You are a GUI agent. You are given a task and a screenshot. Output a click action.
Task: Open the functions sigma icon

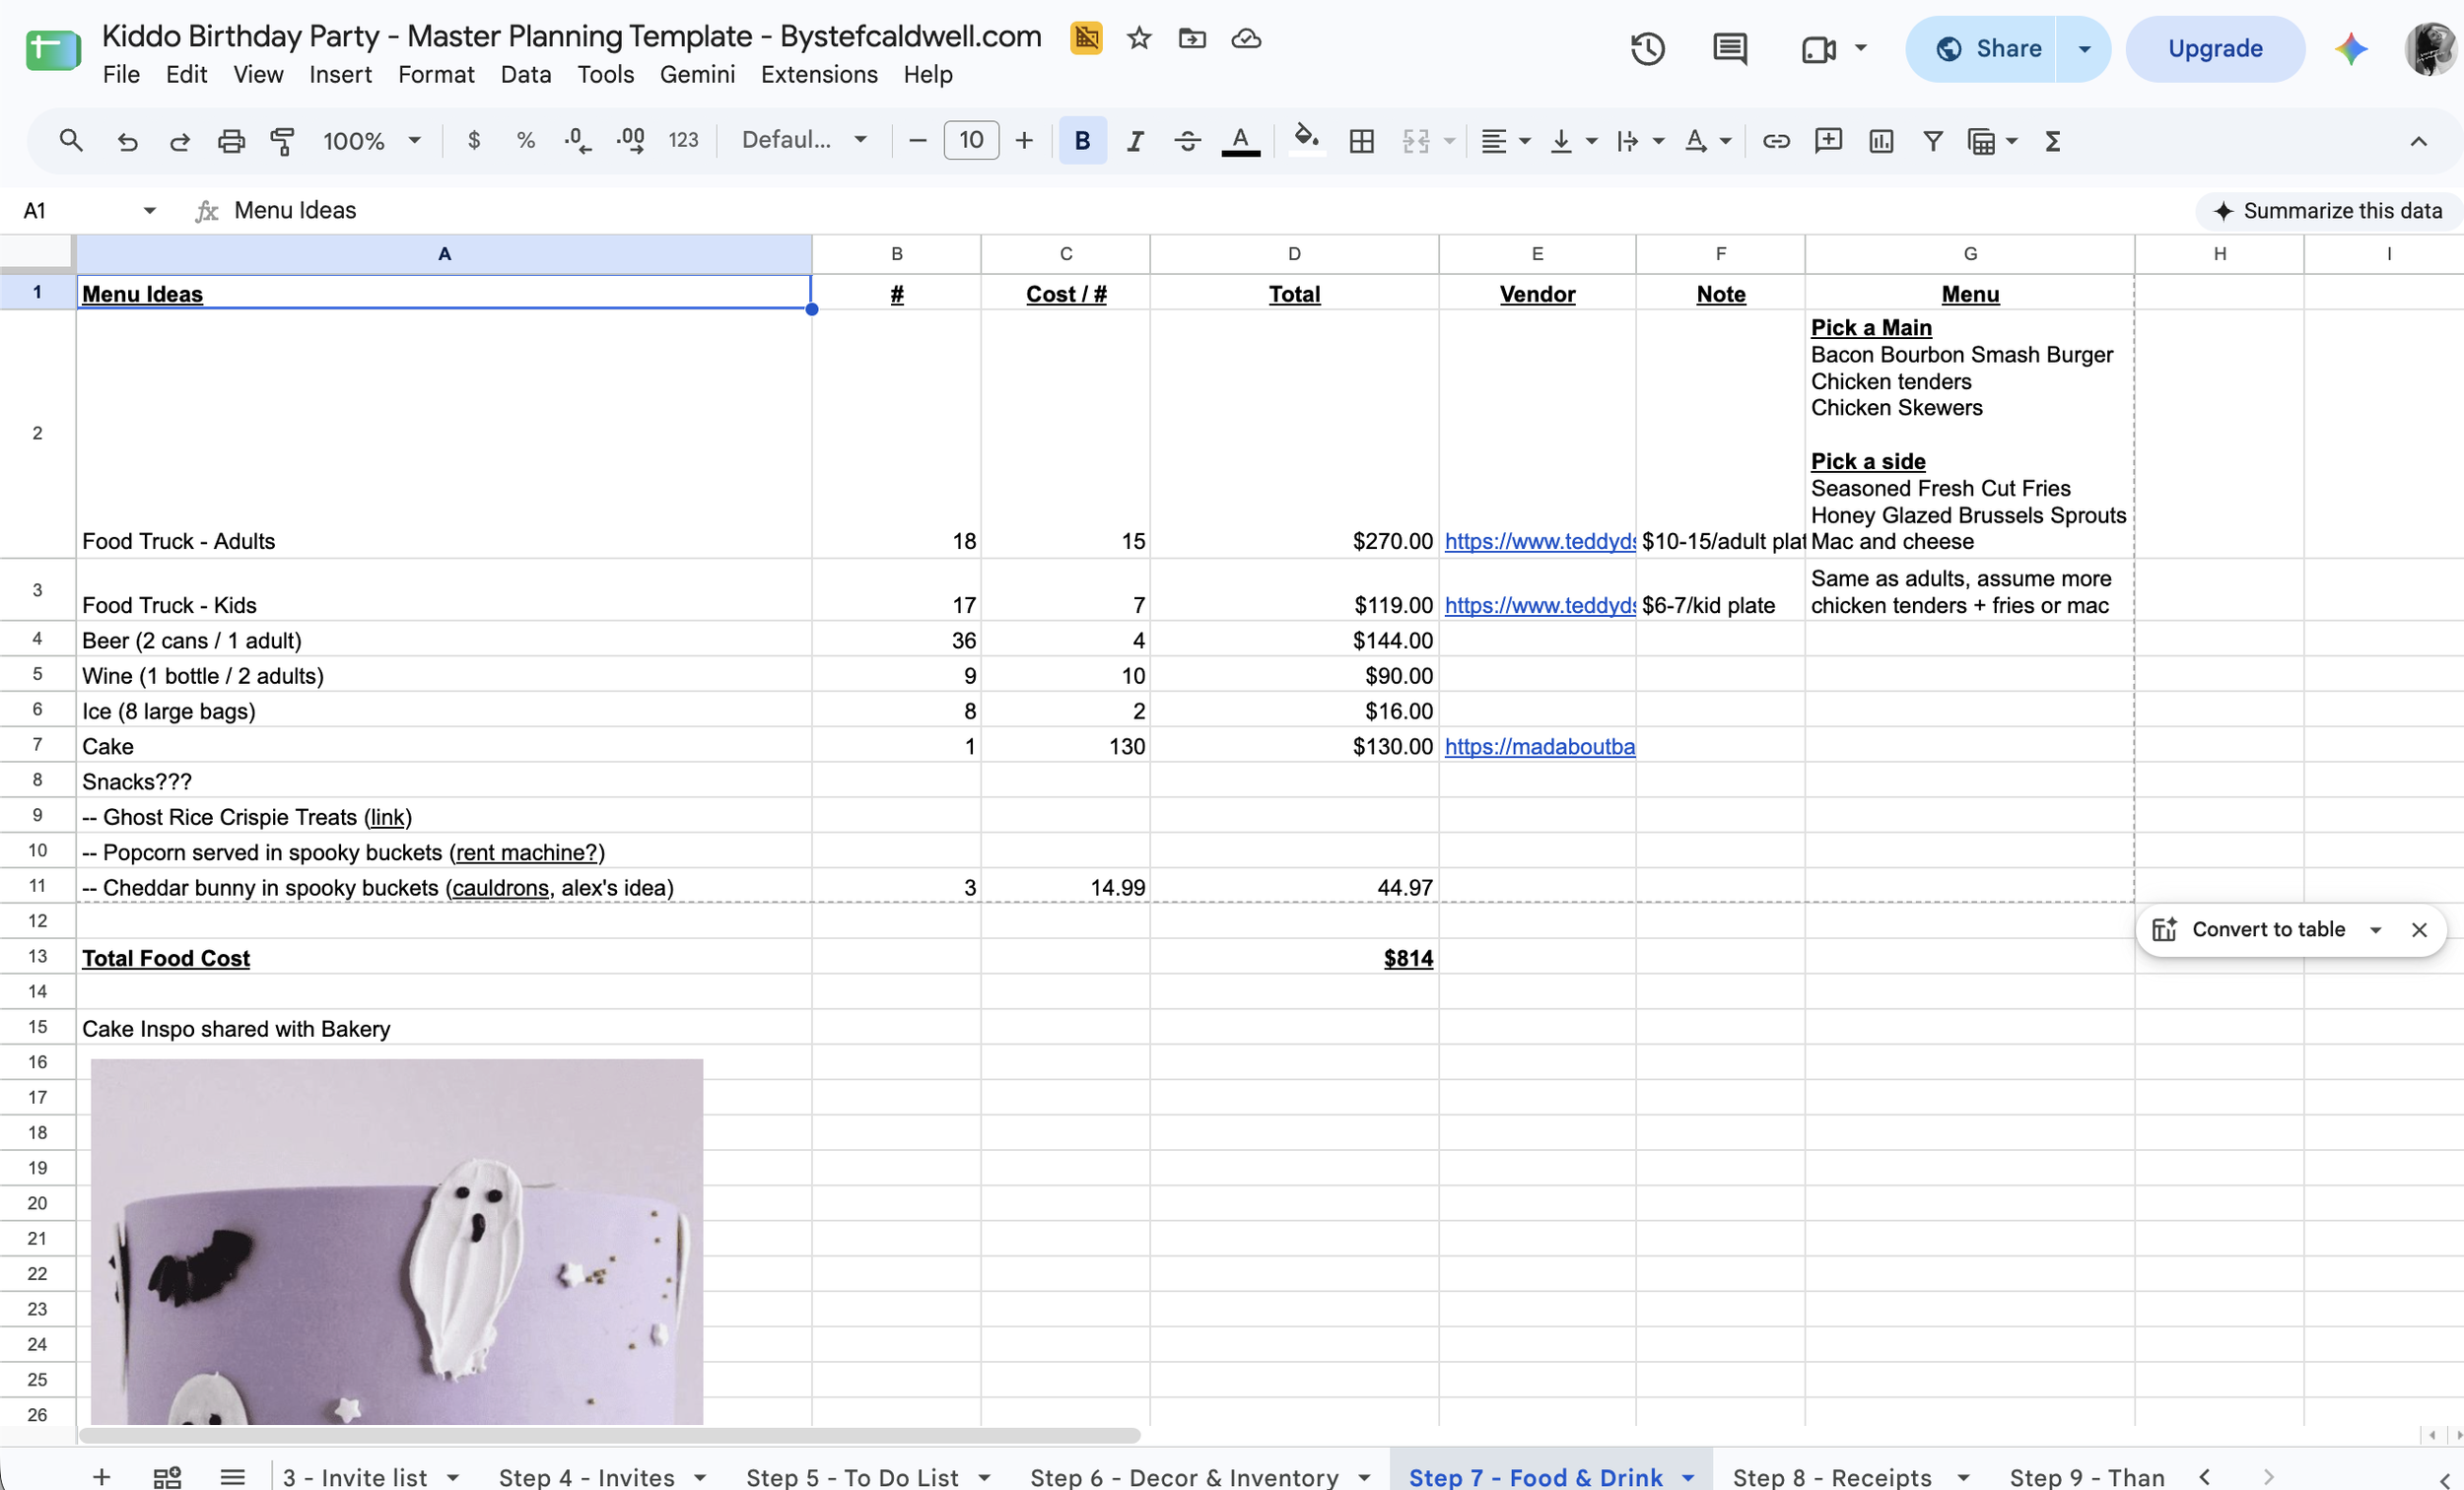[x=2052, y=141]
